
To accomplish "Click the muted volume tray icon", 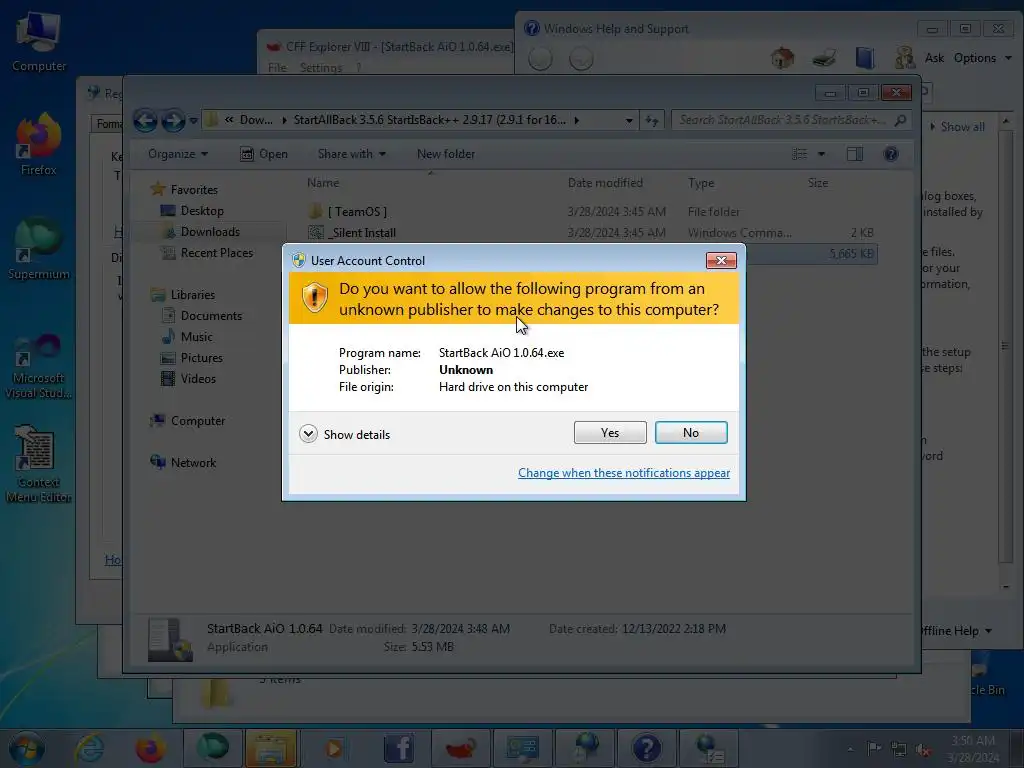I will 923,750.
